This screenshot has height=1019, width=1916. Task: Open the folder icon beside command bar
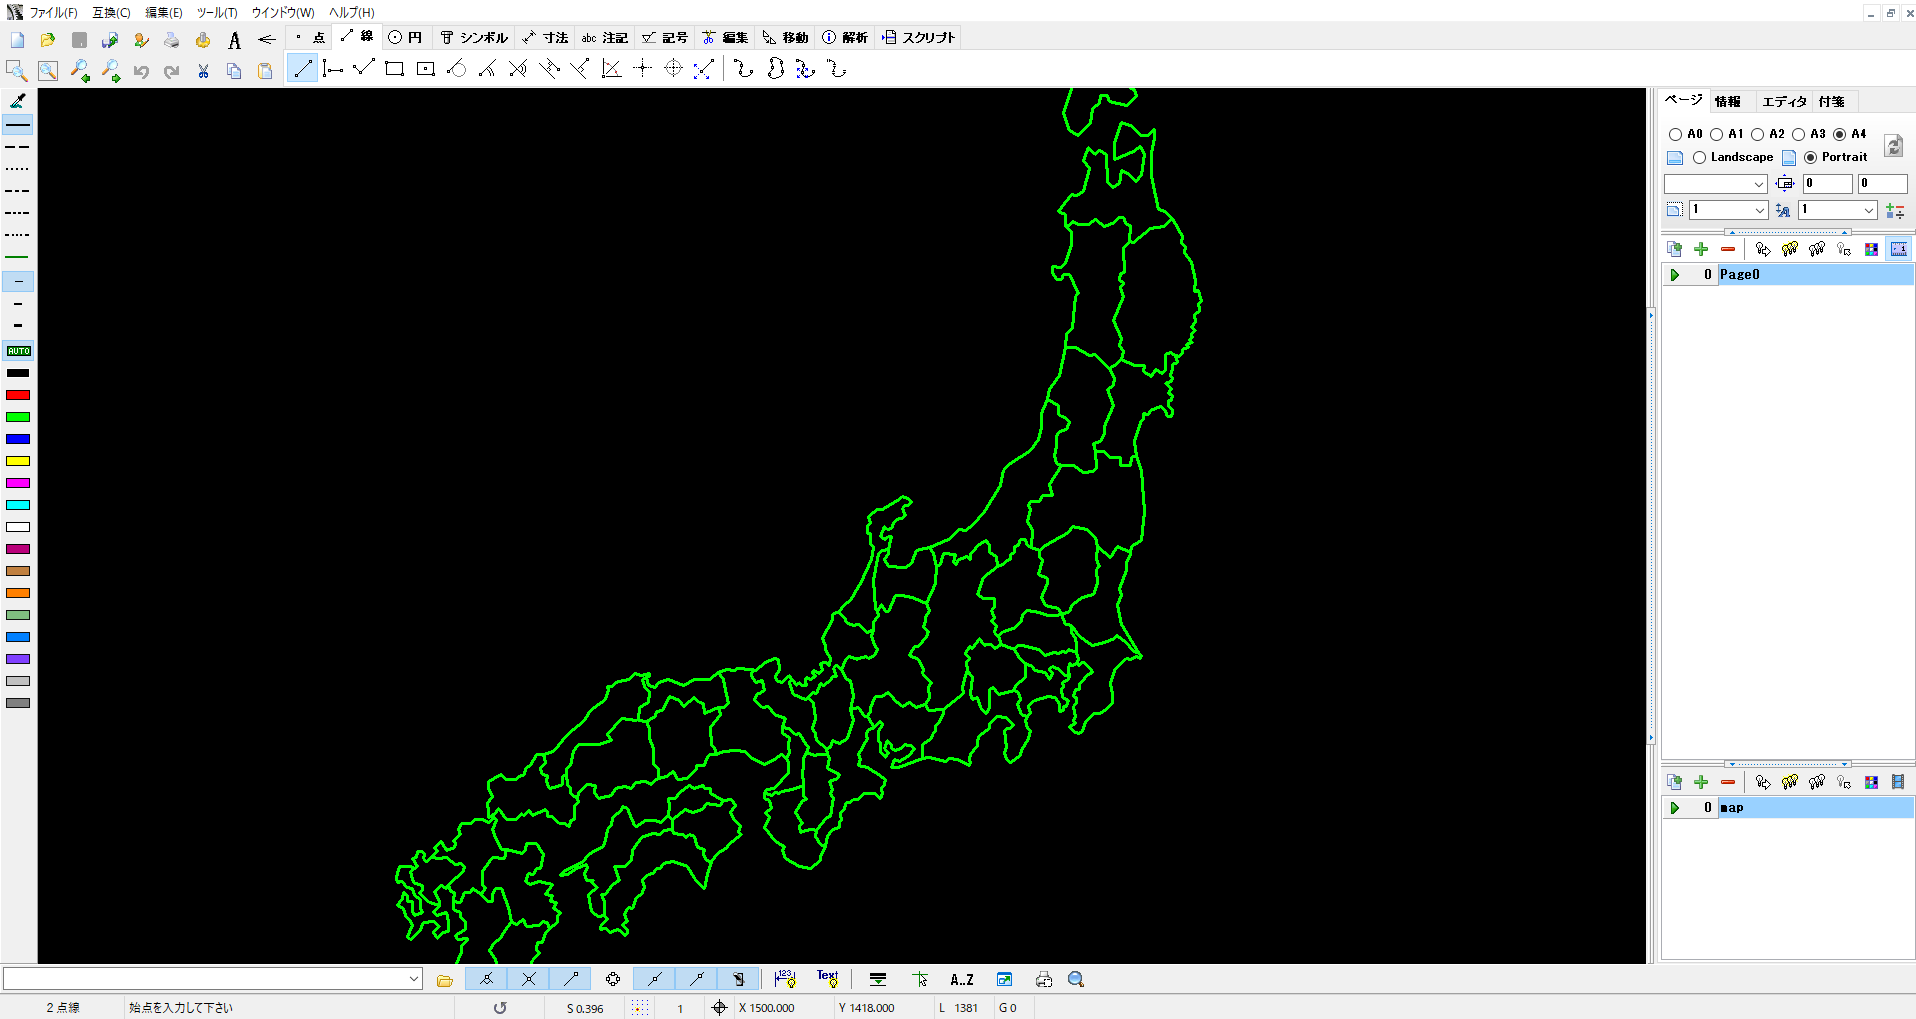pyautogui.click(x=444, y=979)
